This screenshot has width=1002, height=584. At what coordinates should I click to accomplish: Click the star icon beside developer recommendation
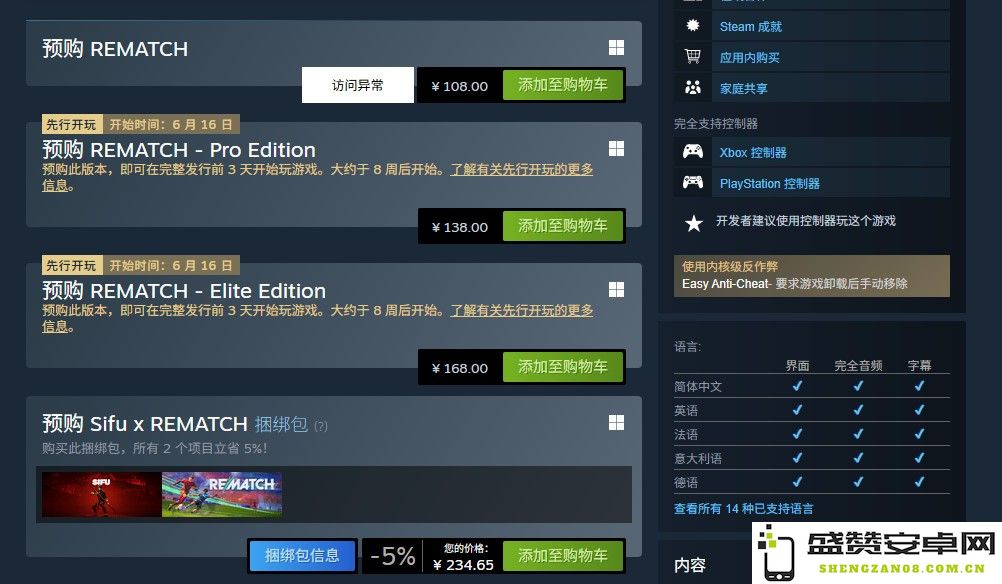693,223
